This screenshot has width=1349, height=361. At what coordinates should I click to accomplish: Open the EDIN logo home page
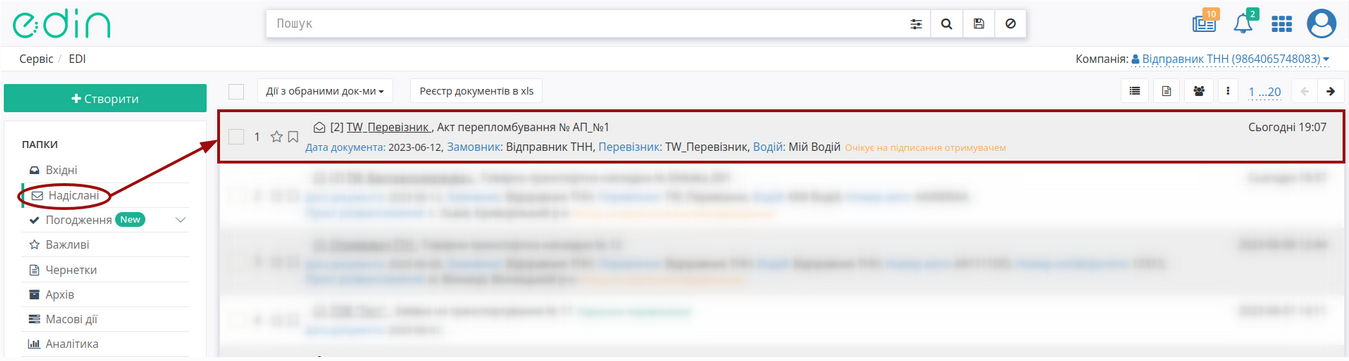[61, 24]
